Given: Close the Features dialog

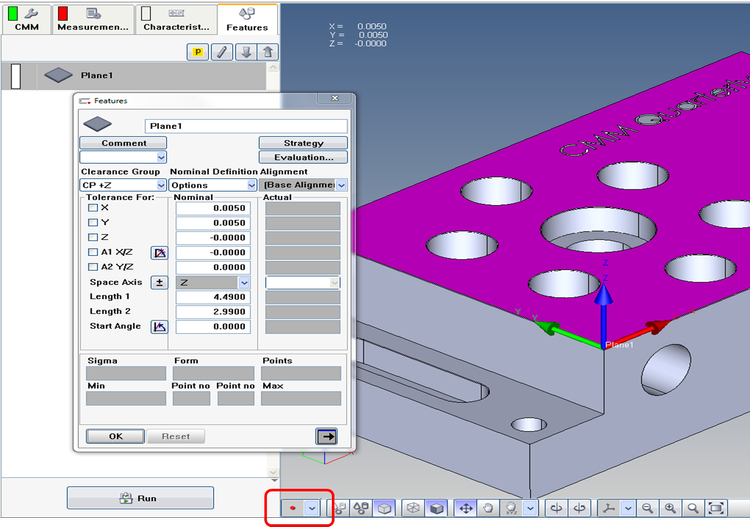Looking at the screenshot, I should point(335,98).
